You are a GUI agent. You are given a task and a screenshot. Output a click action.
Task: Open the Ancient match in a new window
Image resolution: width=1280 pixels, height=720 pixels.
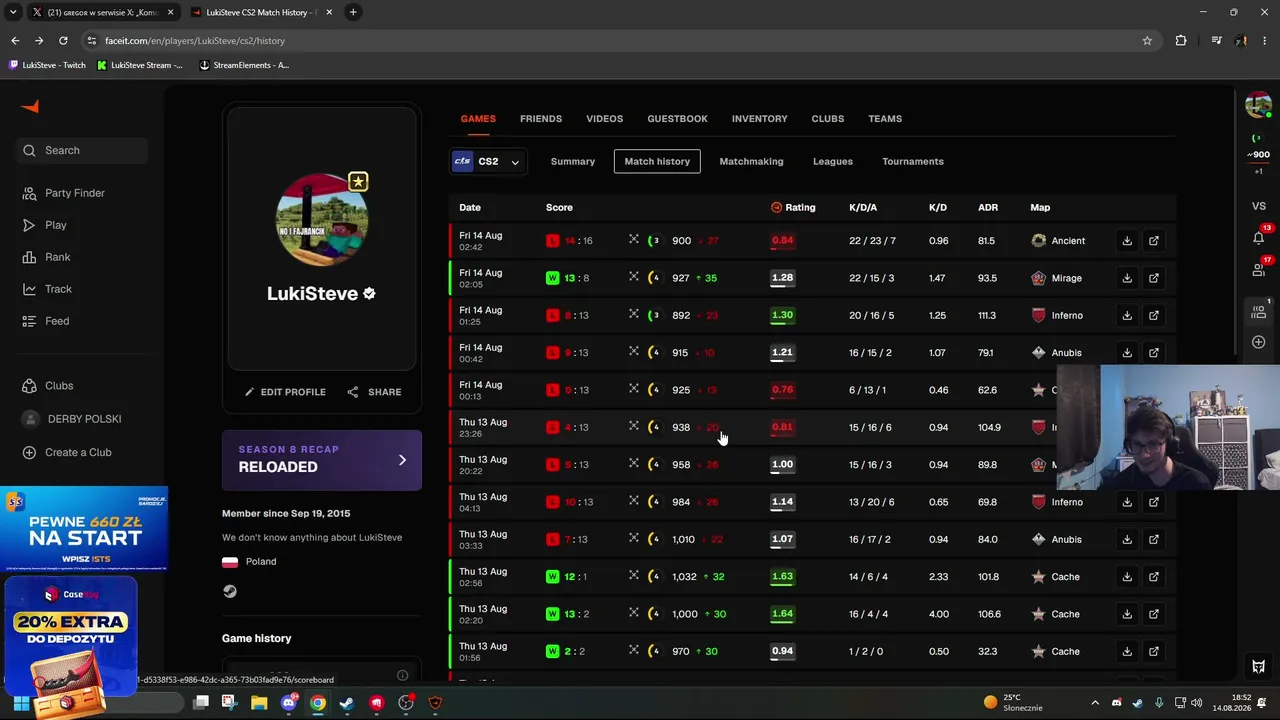tap(1154, 241)
